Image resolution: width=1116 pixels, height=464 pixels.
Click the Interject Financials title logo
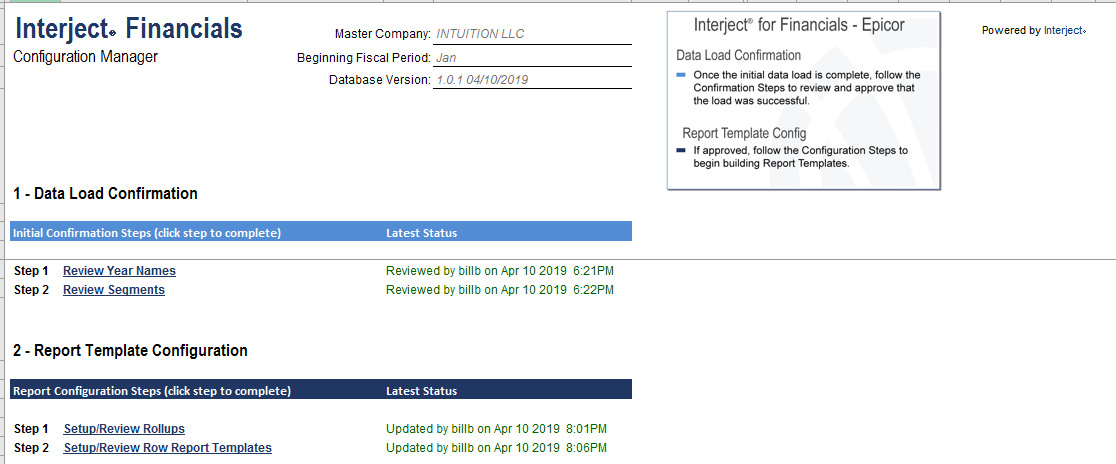(x=128, y=29)
